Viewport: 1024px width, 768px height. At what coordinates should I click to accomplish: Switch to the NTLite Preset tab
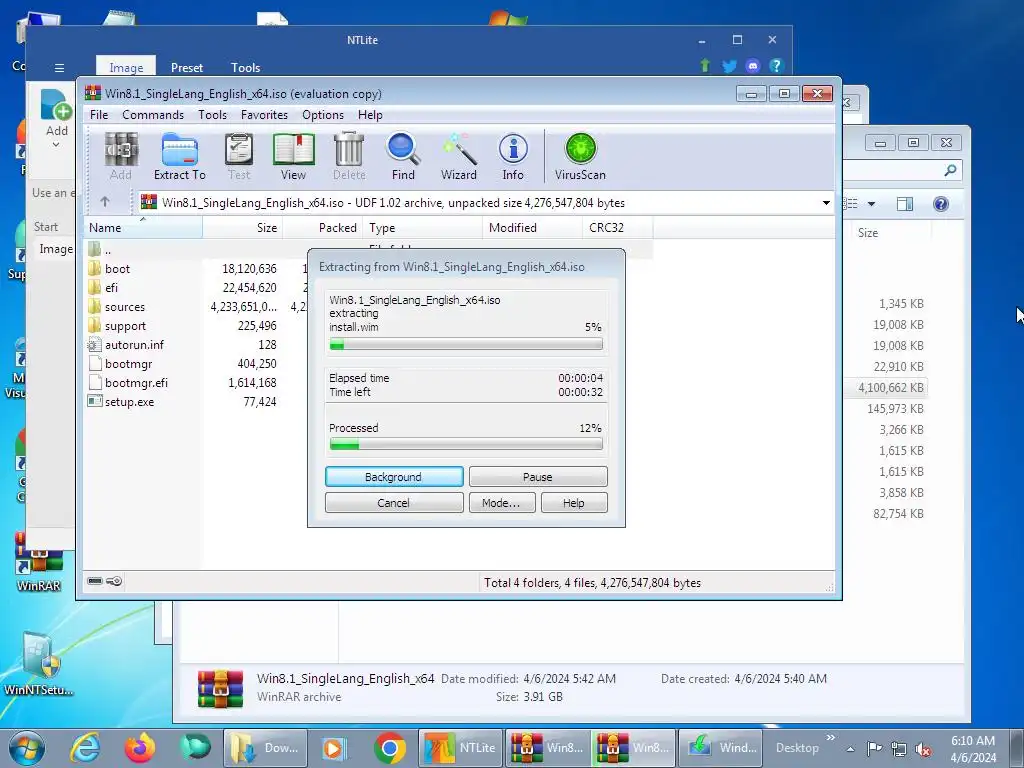tap(187, 67)
